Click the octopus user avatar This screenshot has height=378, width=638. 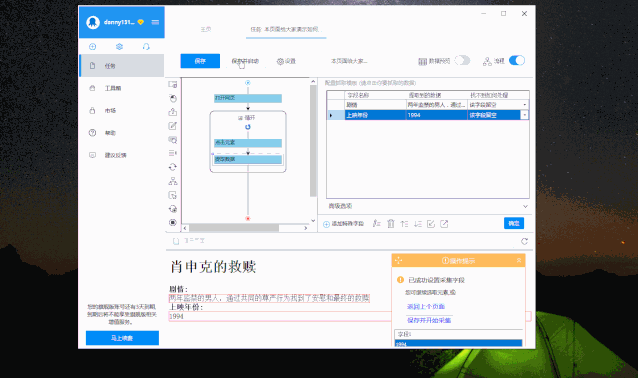[93, 22]
